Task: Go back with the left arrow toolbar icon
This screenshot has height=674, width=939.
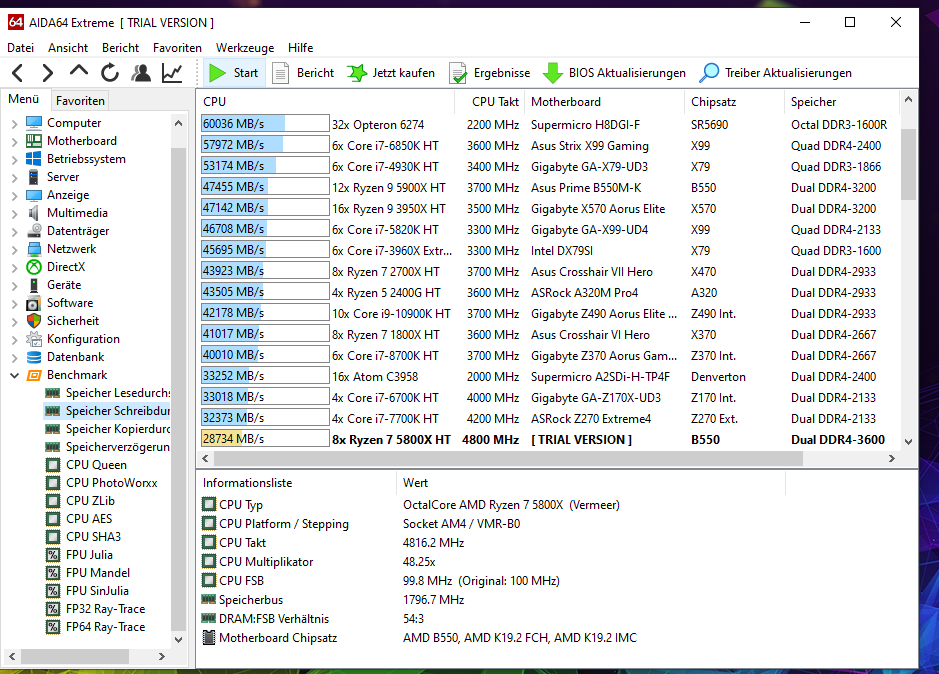Action: tap(18, 73)
